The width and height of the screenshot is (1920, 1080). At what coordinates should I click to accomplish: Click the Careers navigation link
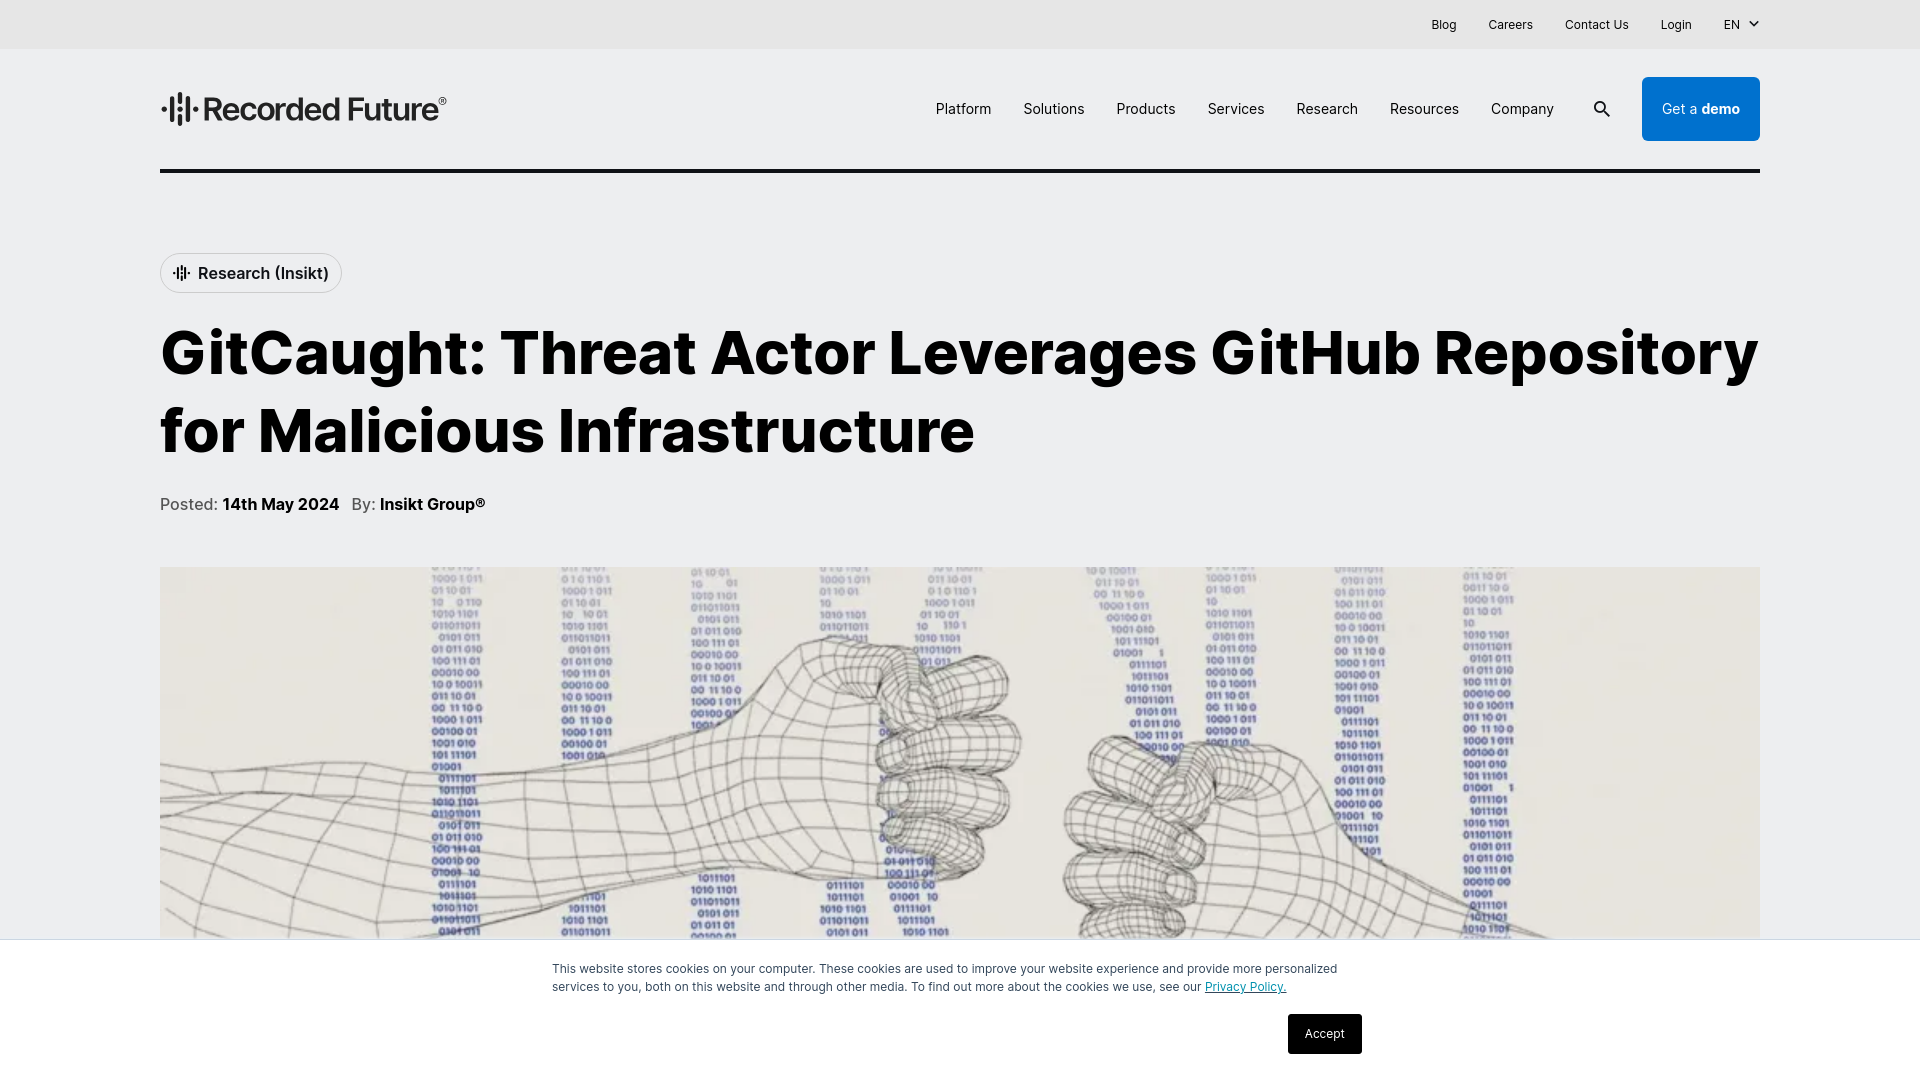1510,24
